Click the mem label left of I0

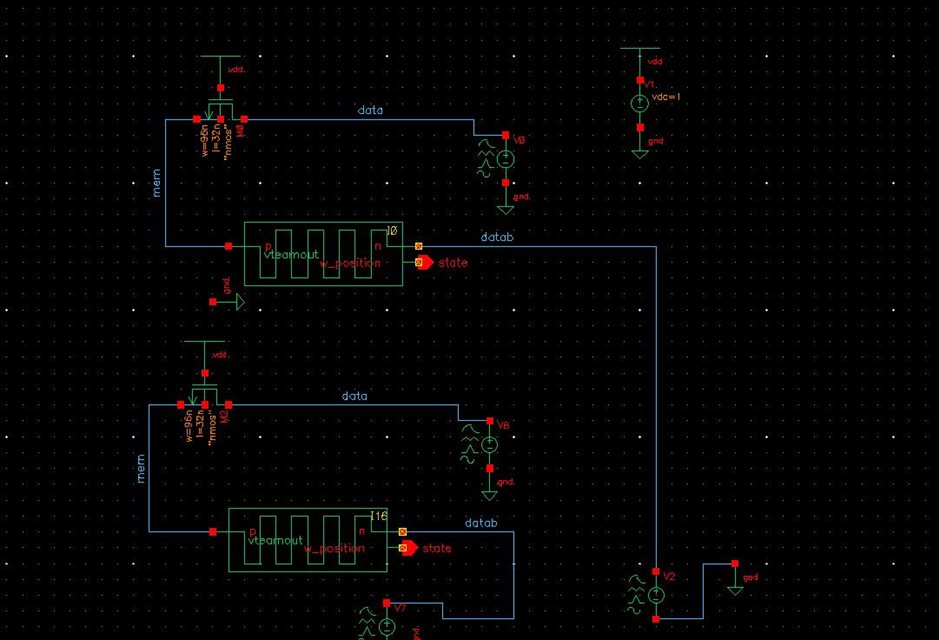[157, 183]
